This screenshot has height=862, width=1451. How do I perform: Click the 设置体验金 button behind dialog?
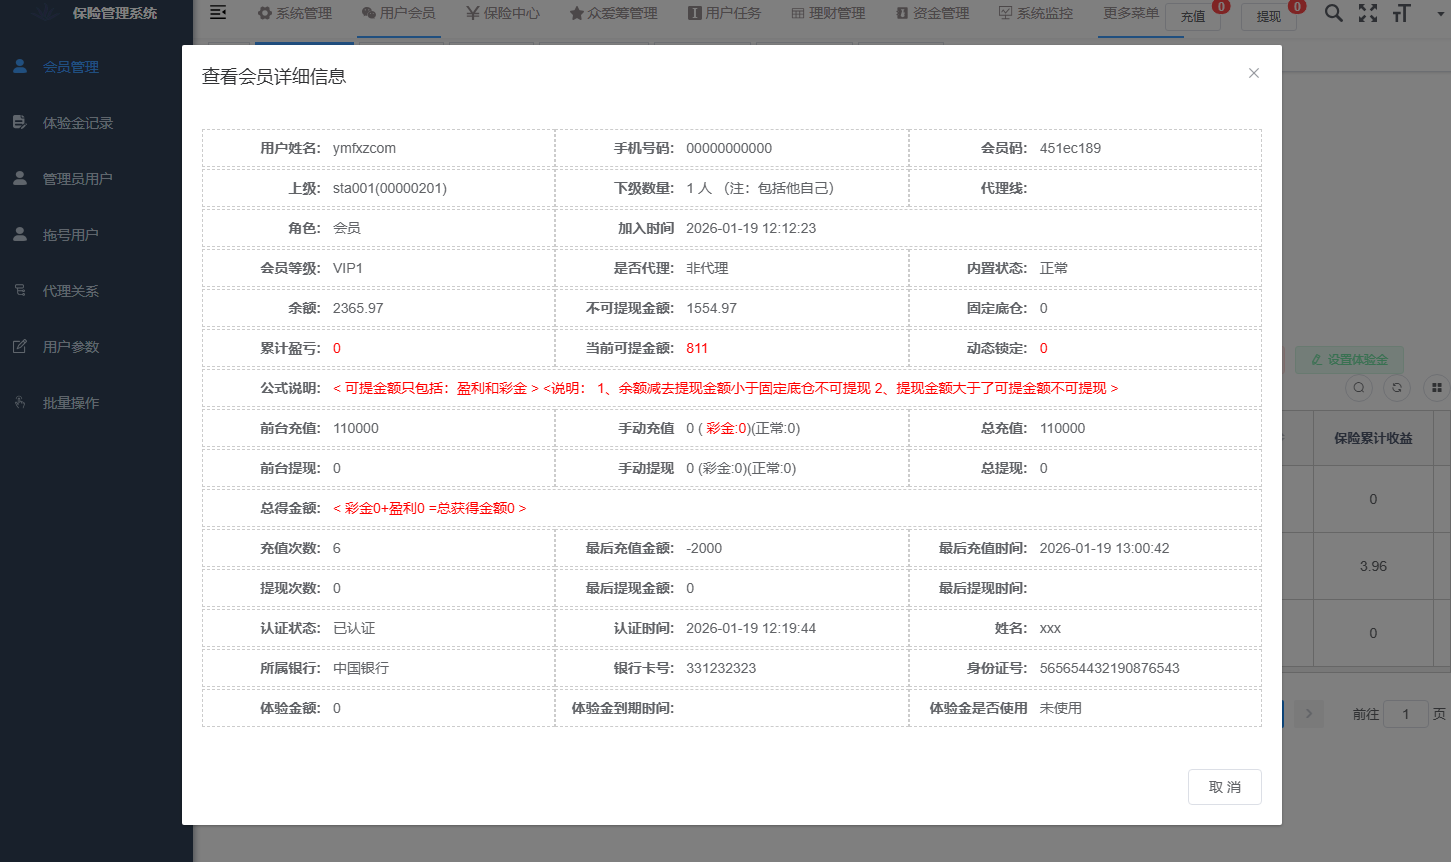coord(1349,359)
